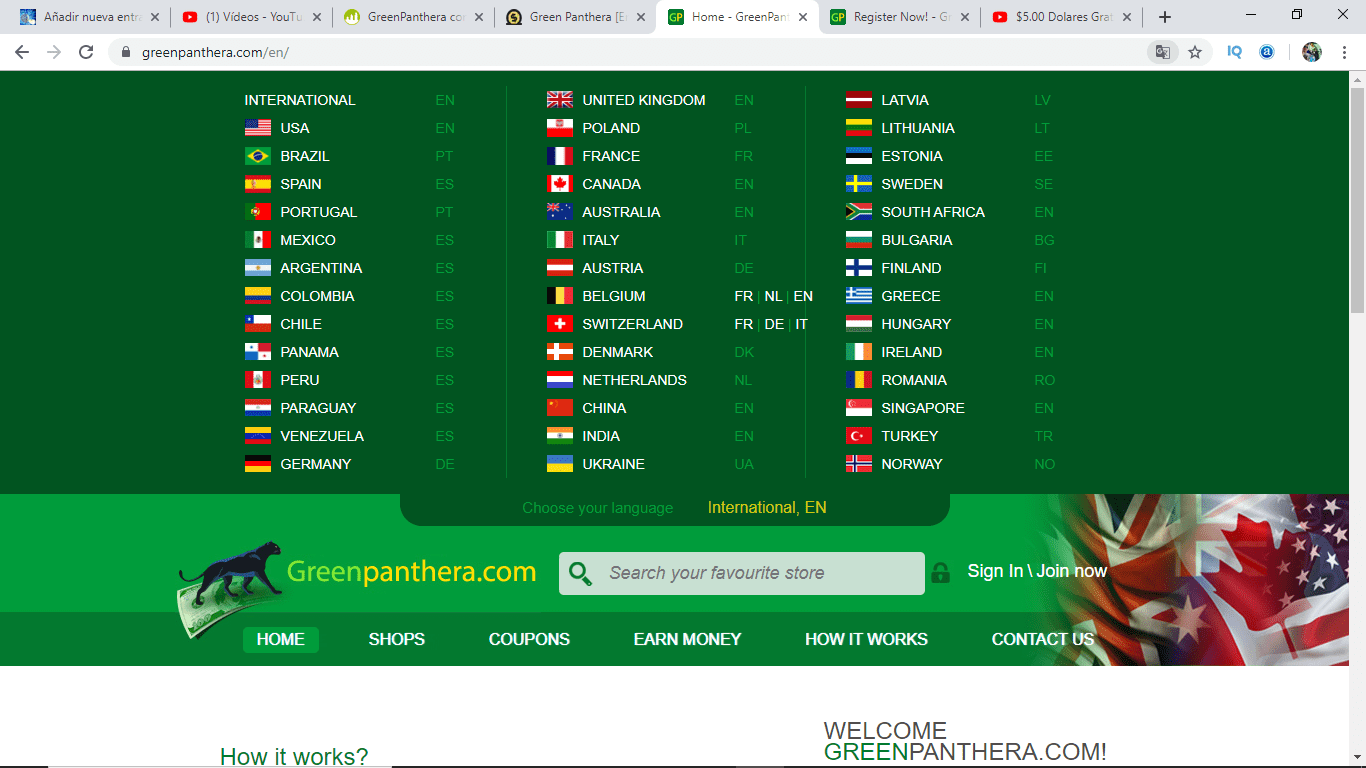Click the Venezuela ES language code
The width and height of the screenshot is (1366, 768).
(444, 436)
